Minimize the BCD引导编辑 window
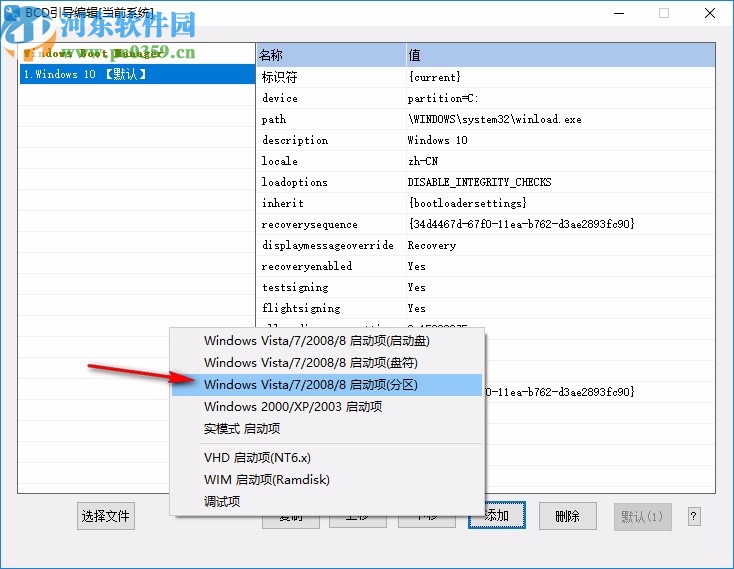Image resolution: width=734 pixels, height=569 pixels. [x=619, y=13]
